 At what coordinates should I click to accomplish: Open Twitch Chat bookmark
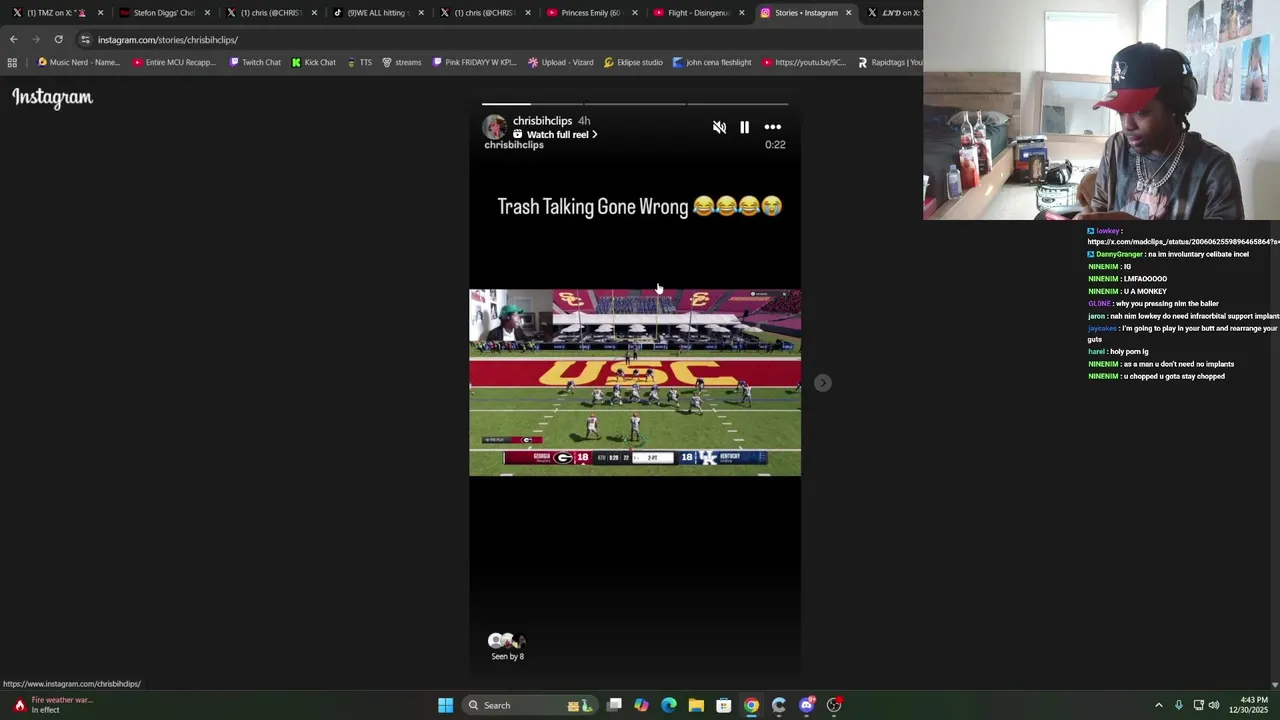point(255,62)
